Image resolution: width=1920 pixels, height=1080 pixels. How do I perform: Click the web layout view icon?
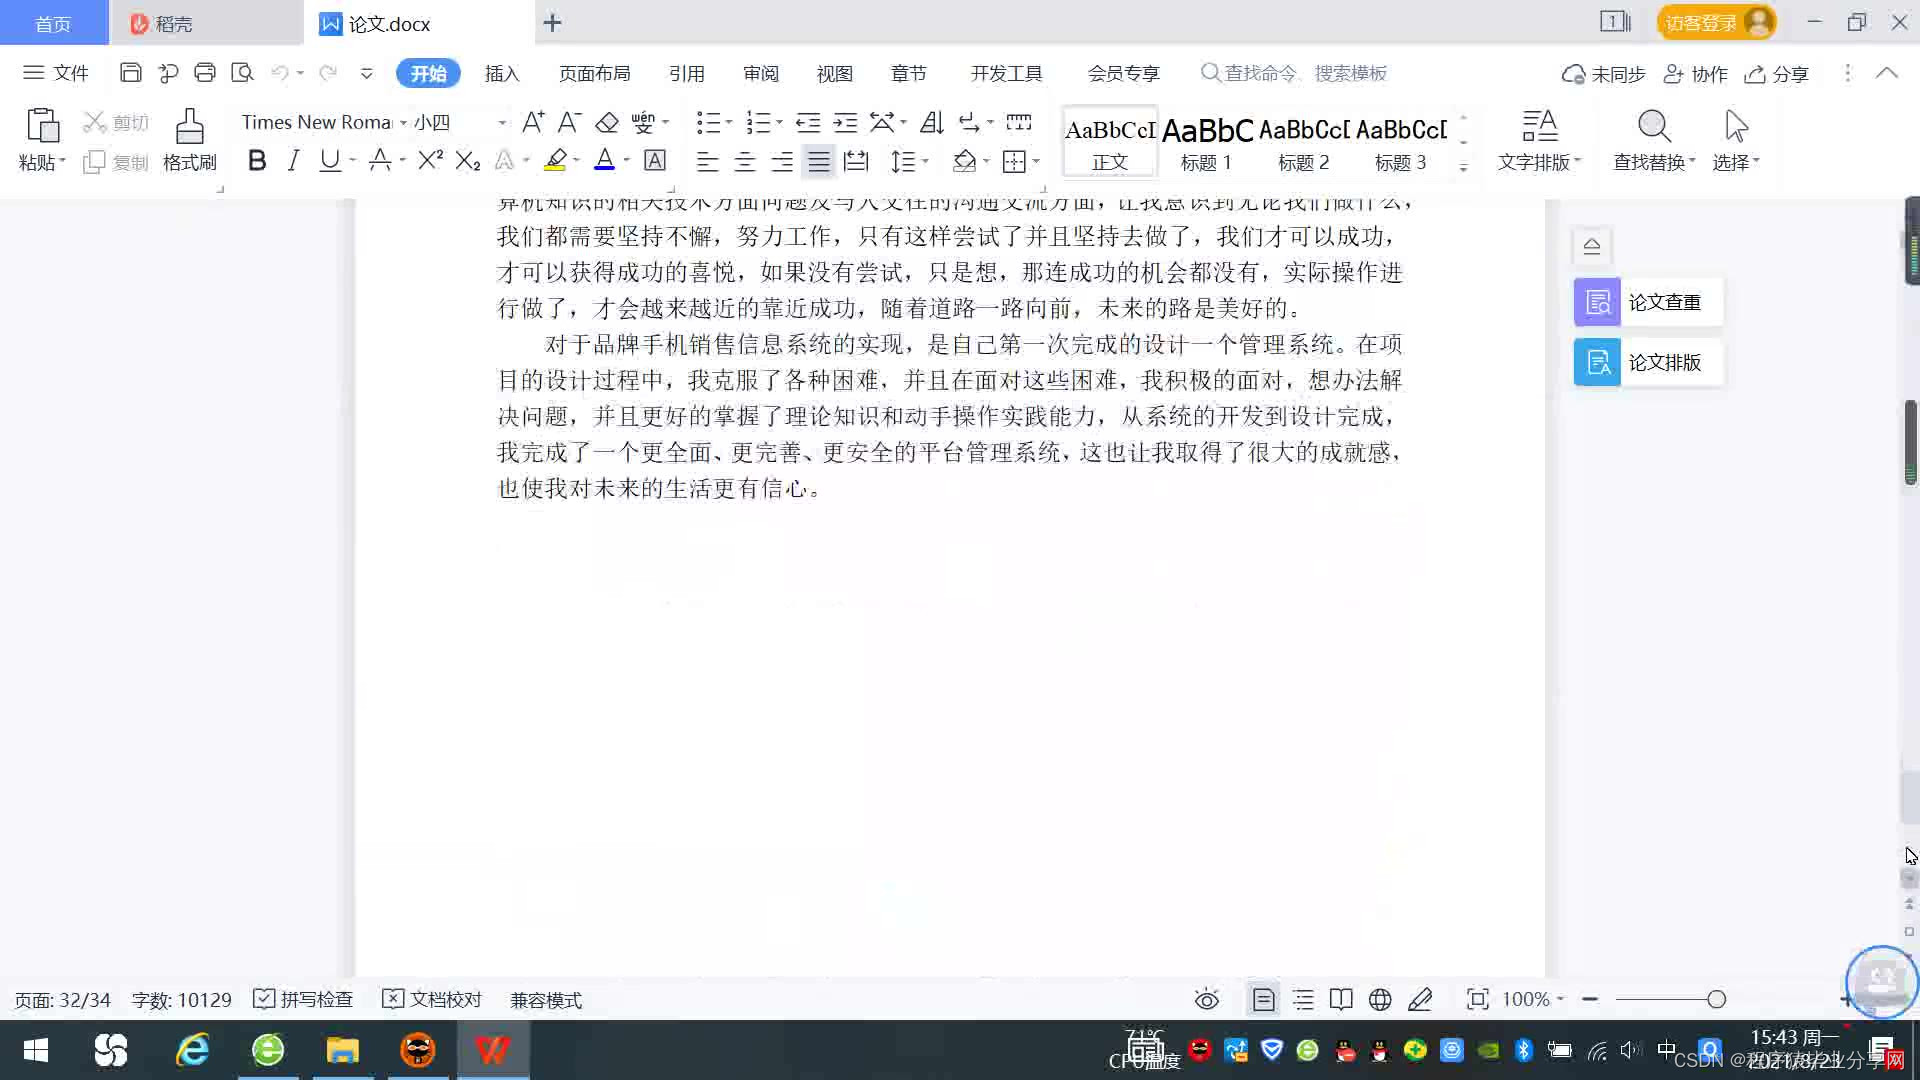[1380, 999]
